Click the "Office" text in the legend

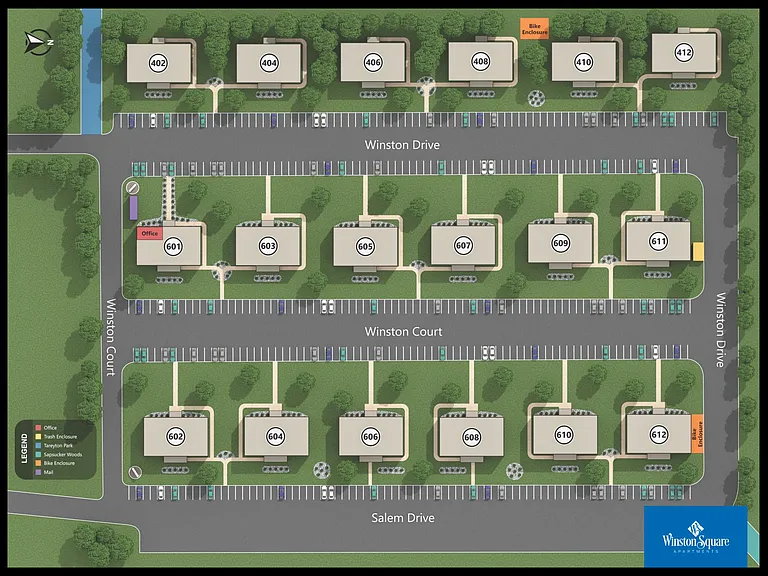coord(50,428)
